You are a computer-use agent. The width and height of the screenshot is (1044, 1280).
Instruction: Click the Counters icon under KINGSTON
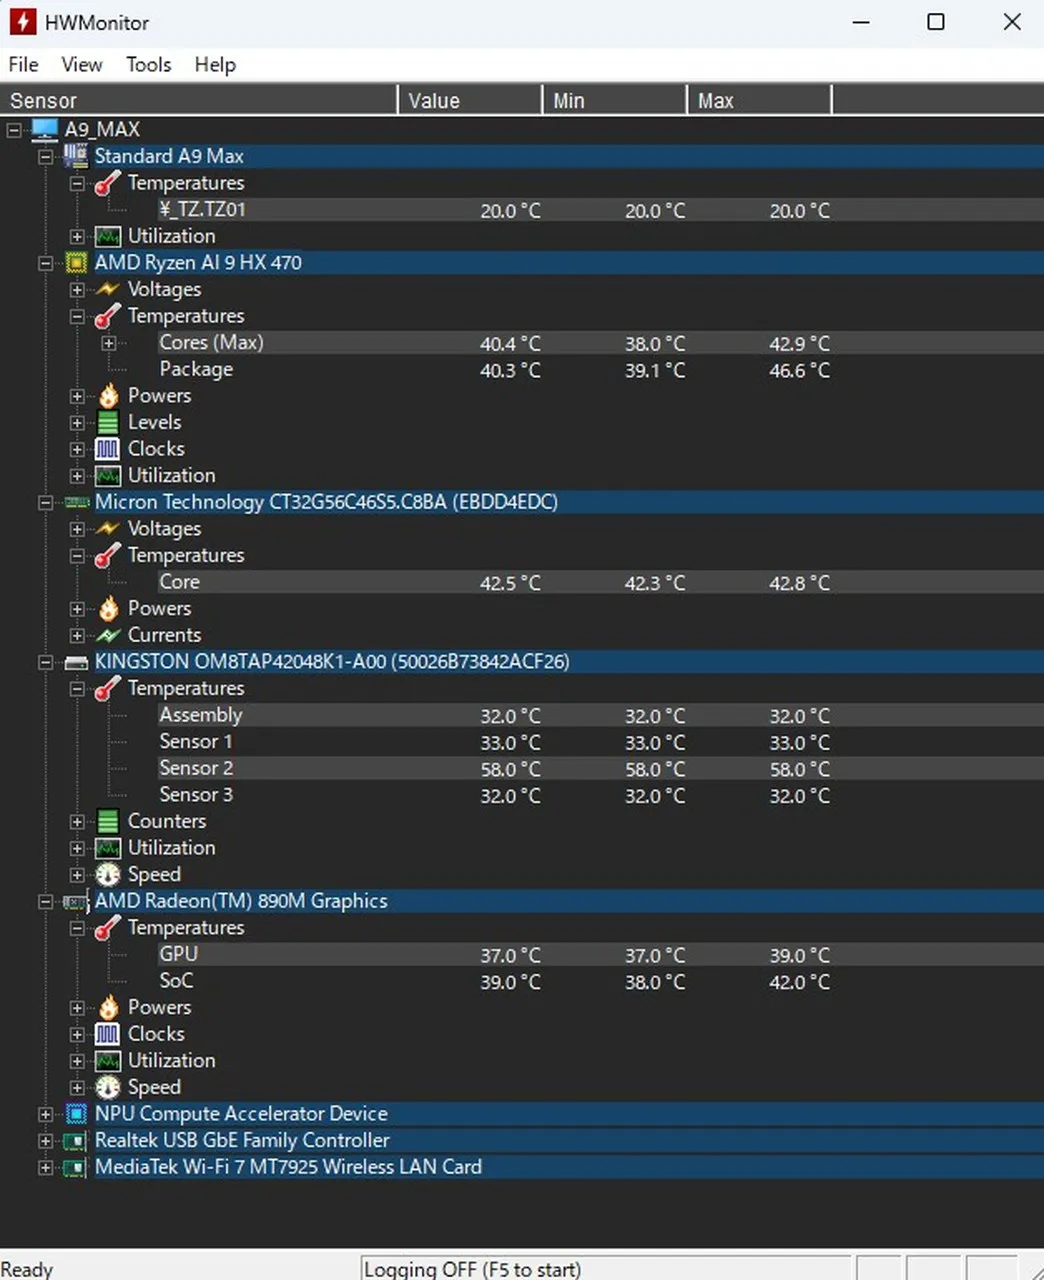[x=108, y=821]
